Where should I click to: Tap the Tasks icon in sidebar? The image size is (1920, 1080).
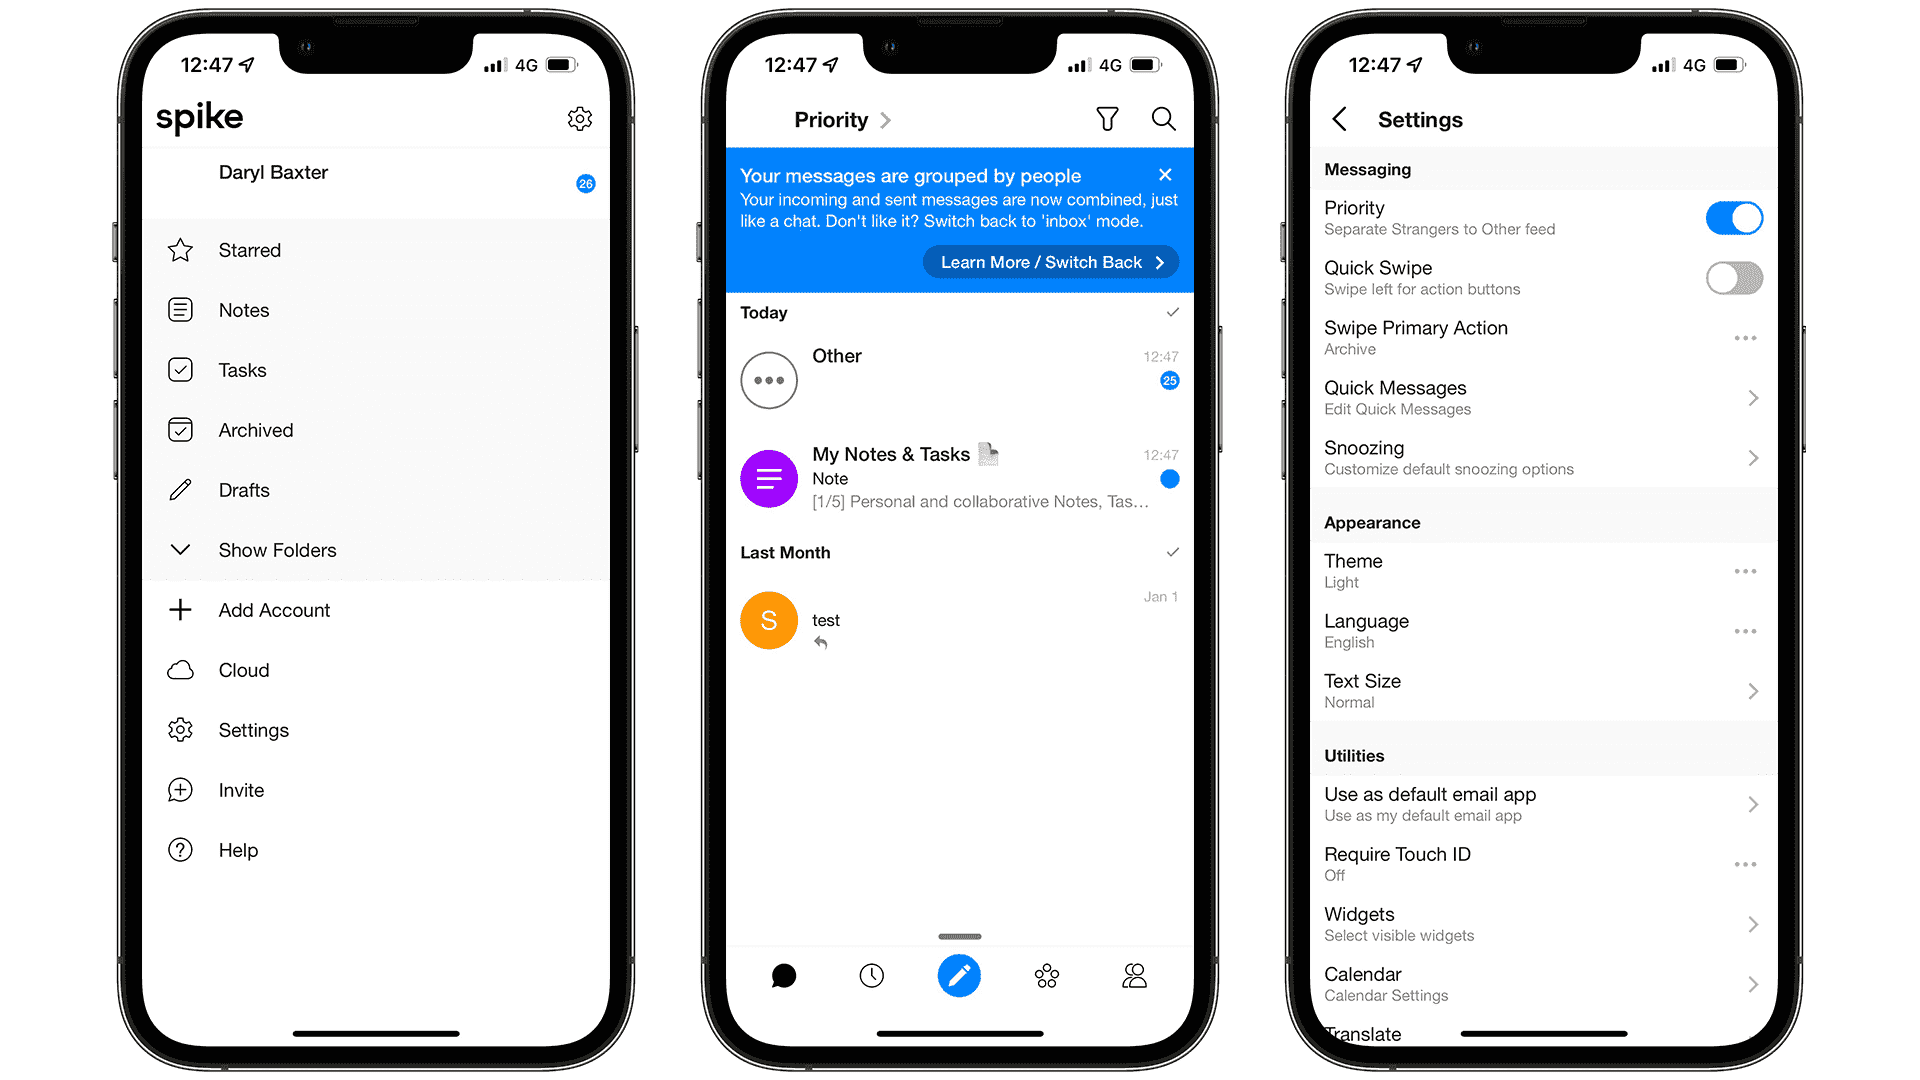tap(181, 369)
